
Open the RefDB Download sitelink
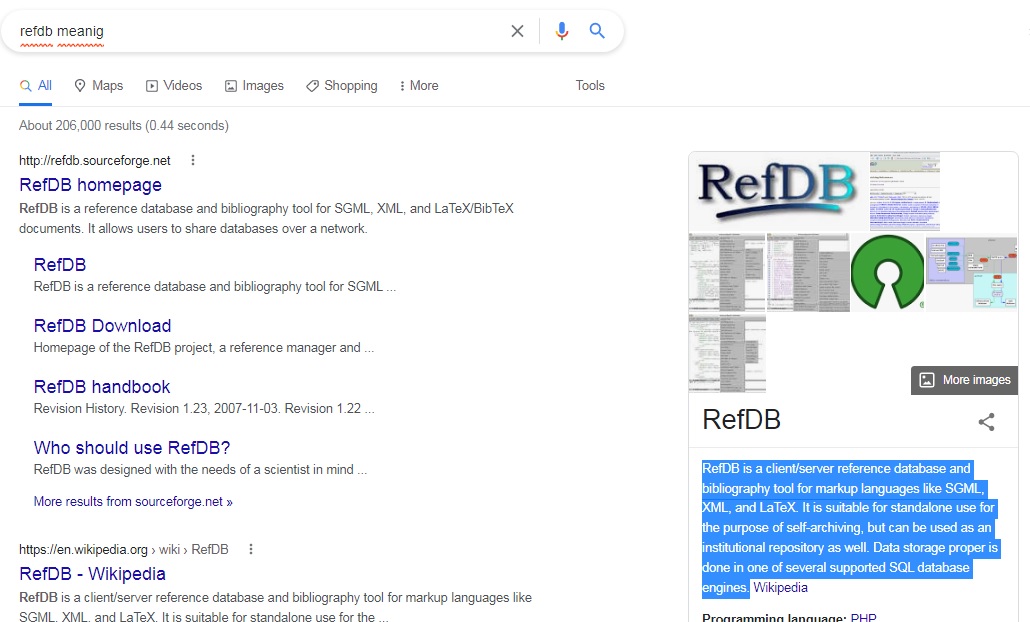[x=102, y=326]
